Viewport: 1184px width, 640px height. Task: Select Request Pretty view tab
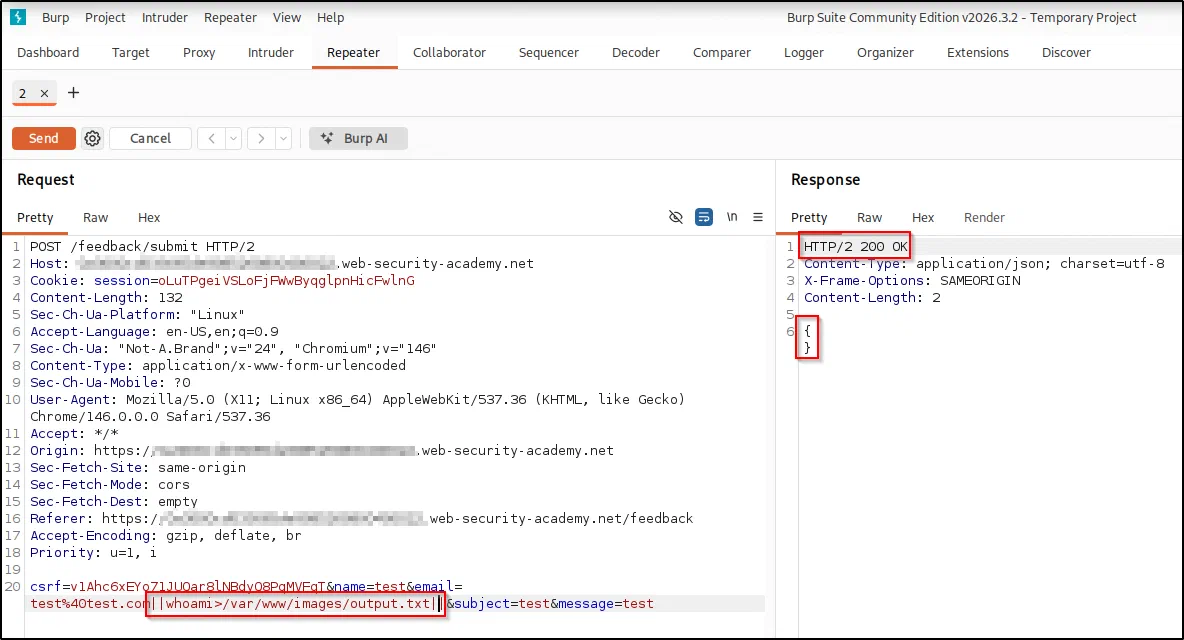(x=35, y=217)
